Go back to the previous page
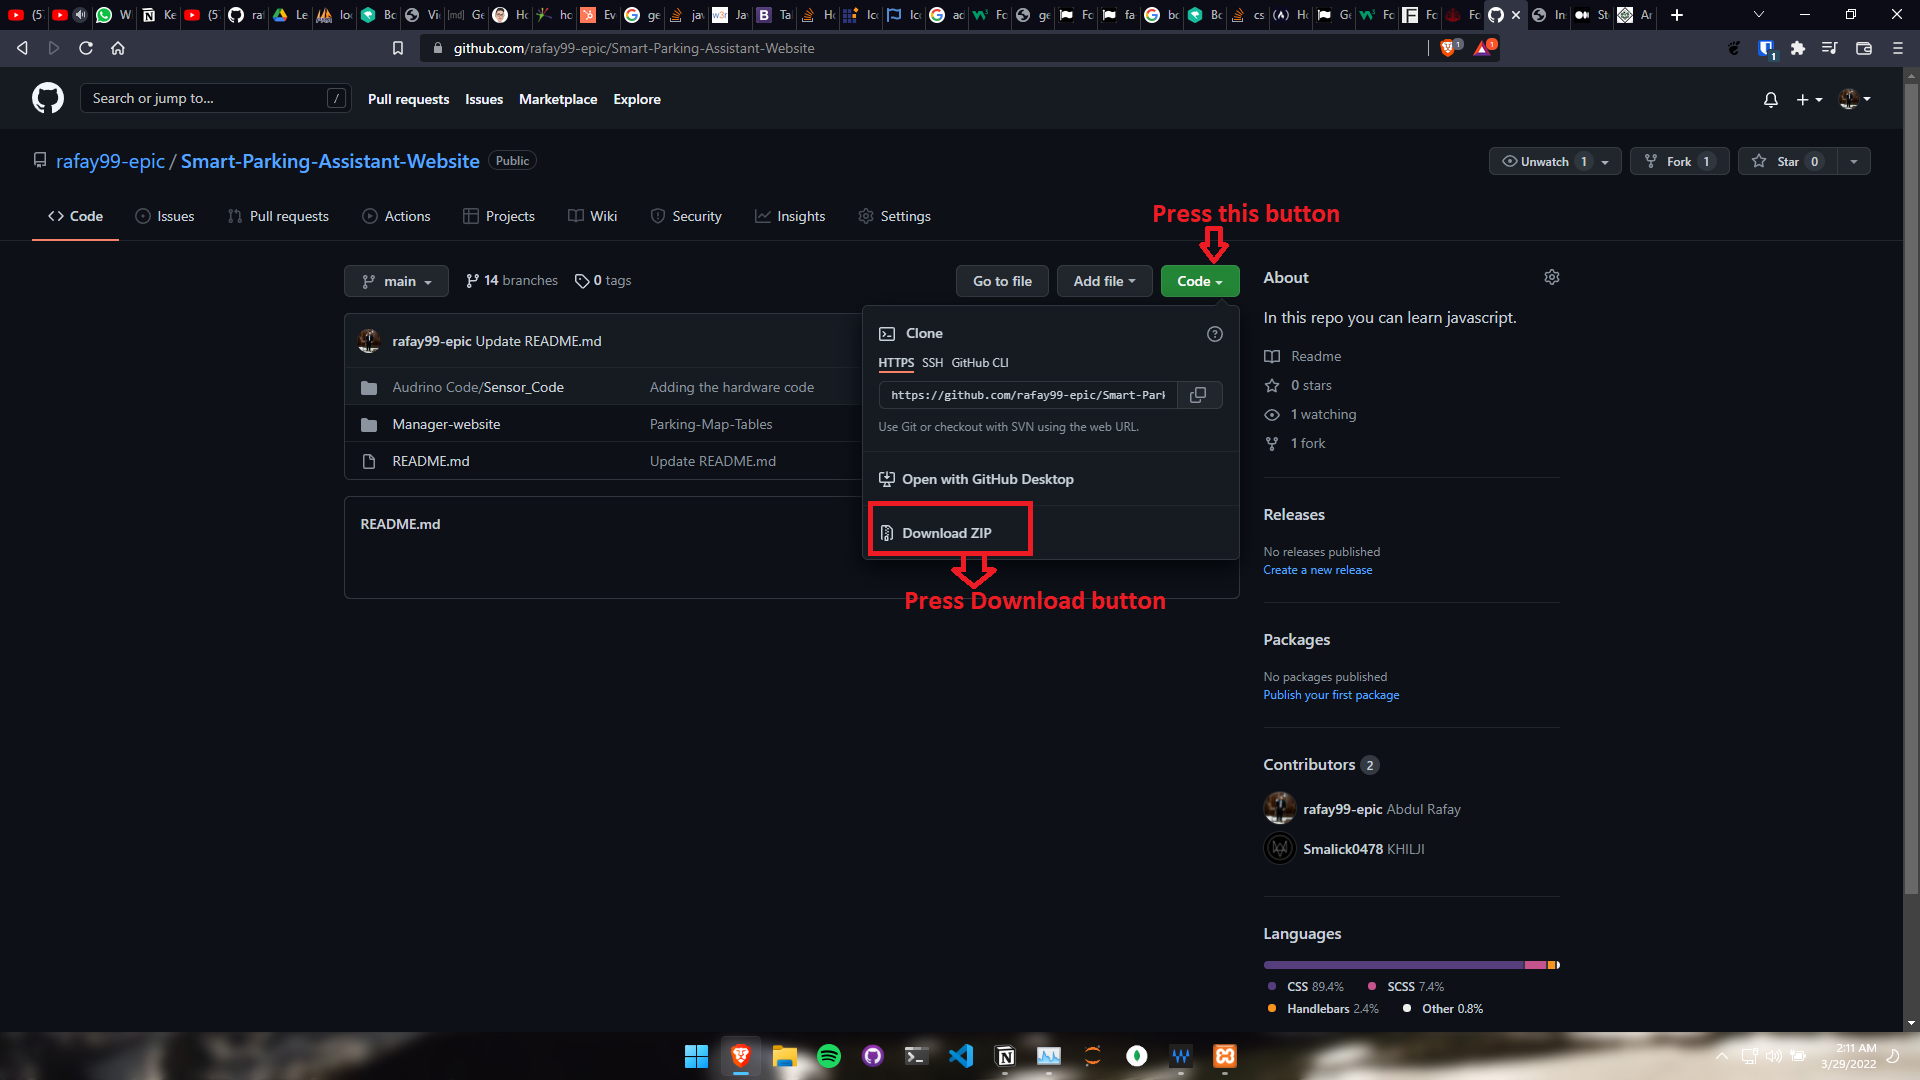This screenshot has width=1920, height=1080. click(x=22, y=48)
